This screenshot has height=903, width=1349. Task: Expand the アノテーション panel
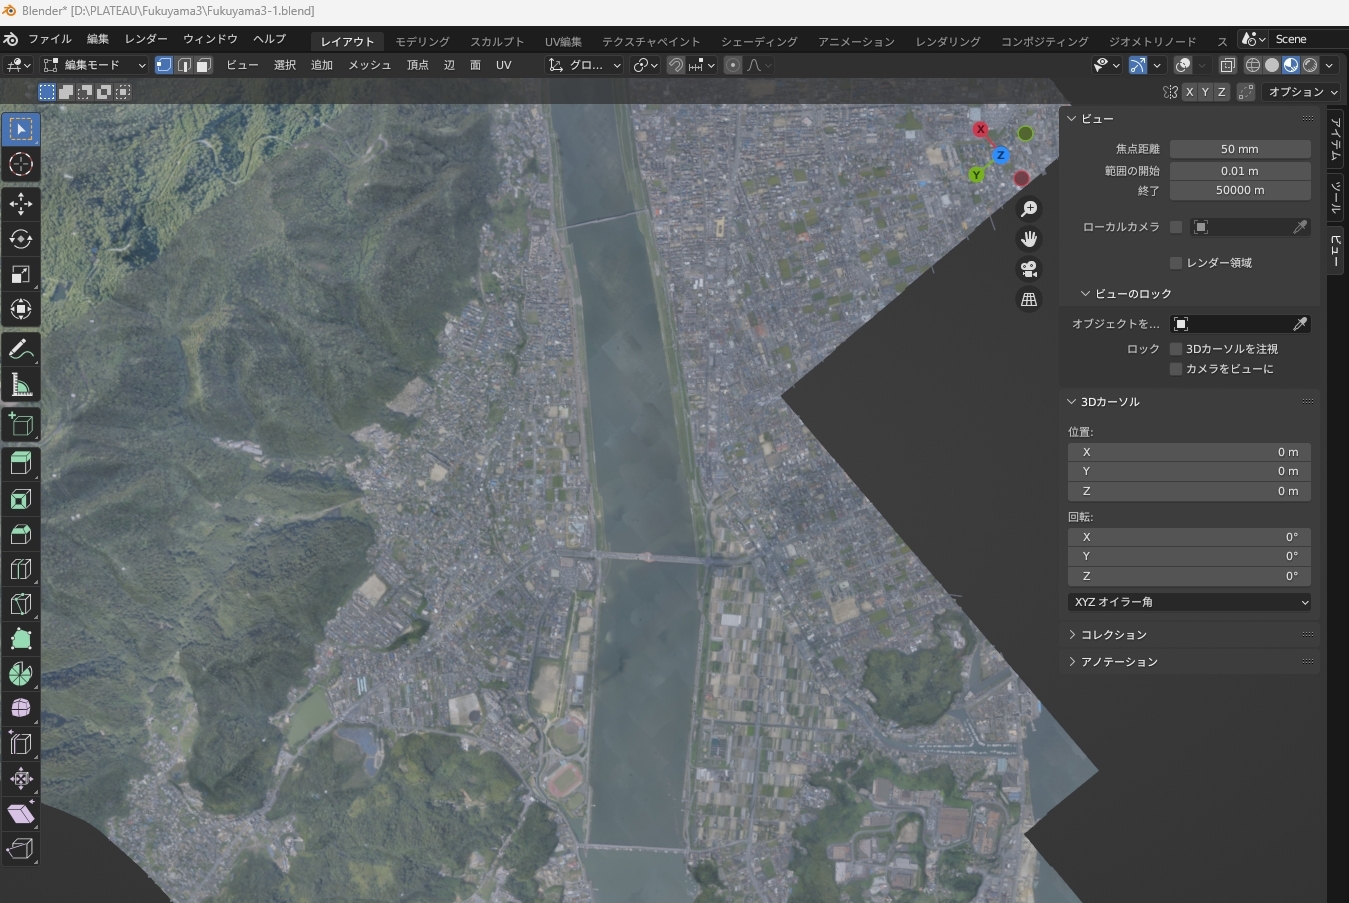coord(1118,662)
